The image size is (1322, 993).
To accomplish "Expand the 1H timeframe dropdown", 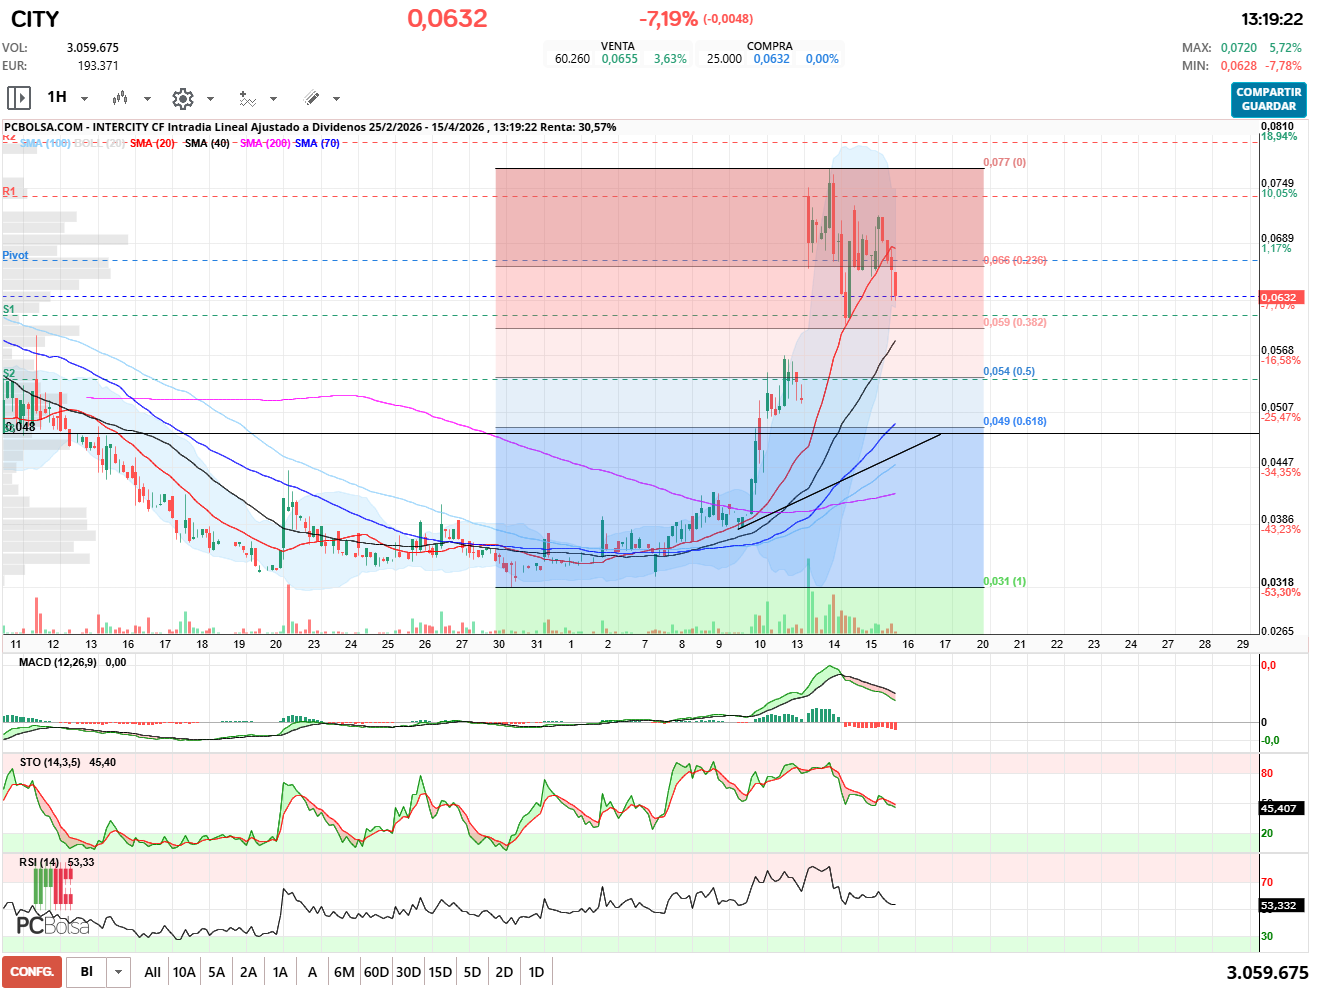I will (84, 99).
